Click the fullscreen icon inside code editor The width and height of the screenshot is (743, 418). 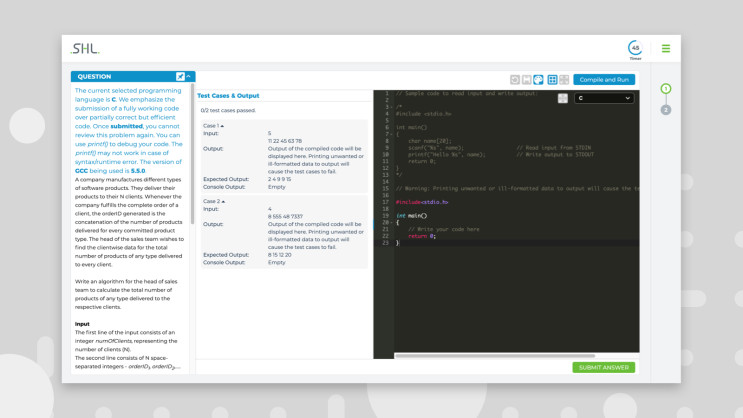tap(562, 98)
